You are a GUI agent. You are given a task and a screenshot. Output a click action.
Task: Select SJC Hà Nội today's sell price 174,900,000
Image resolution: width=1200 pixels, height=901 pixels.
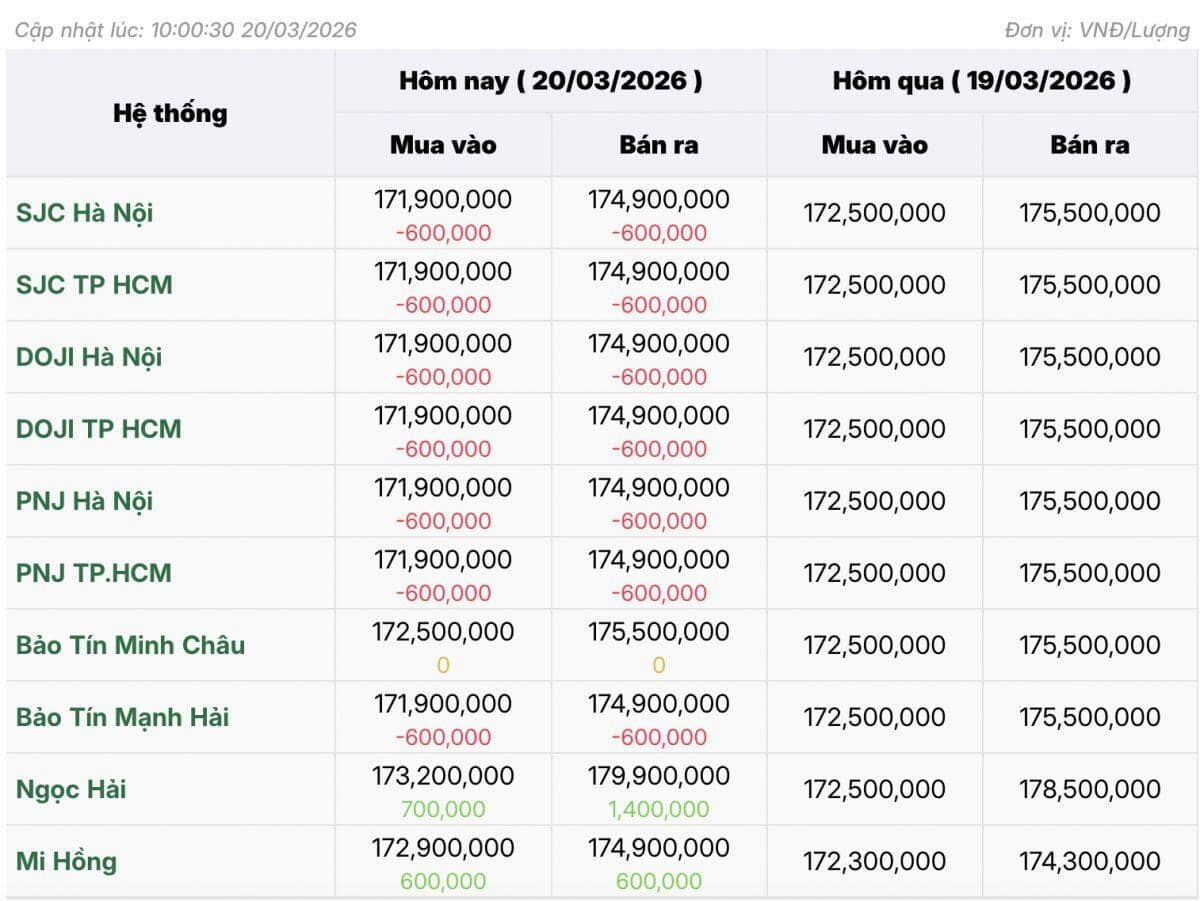pos(659,200)
